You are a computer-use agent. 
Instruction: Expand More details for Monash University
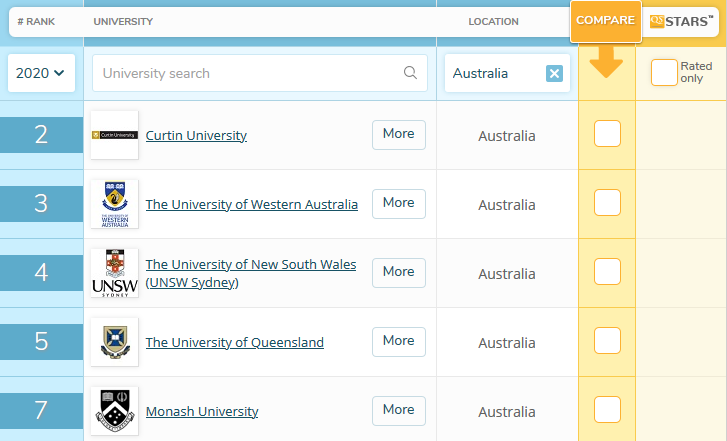398,410
